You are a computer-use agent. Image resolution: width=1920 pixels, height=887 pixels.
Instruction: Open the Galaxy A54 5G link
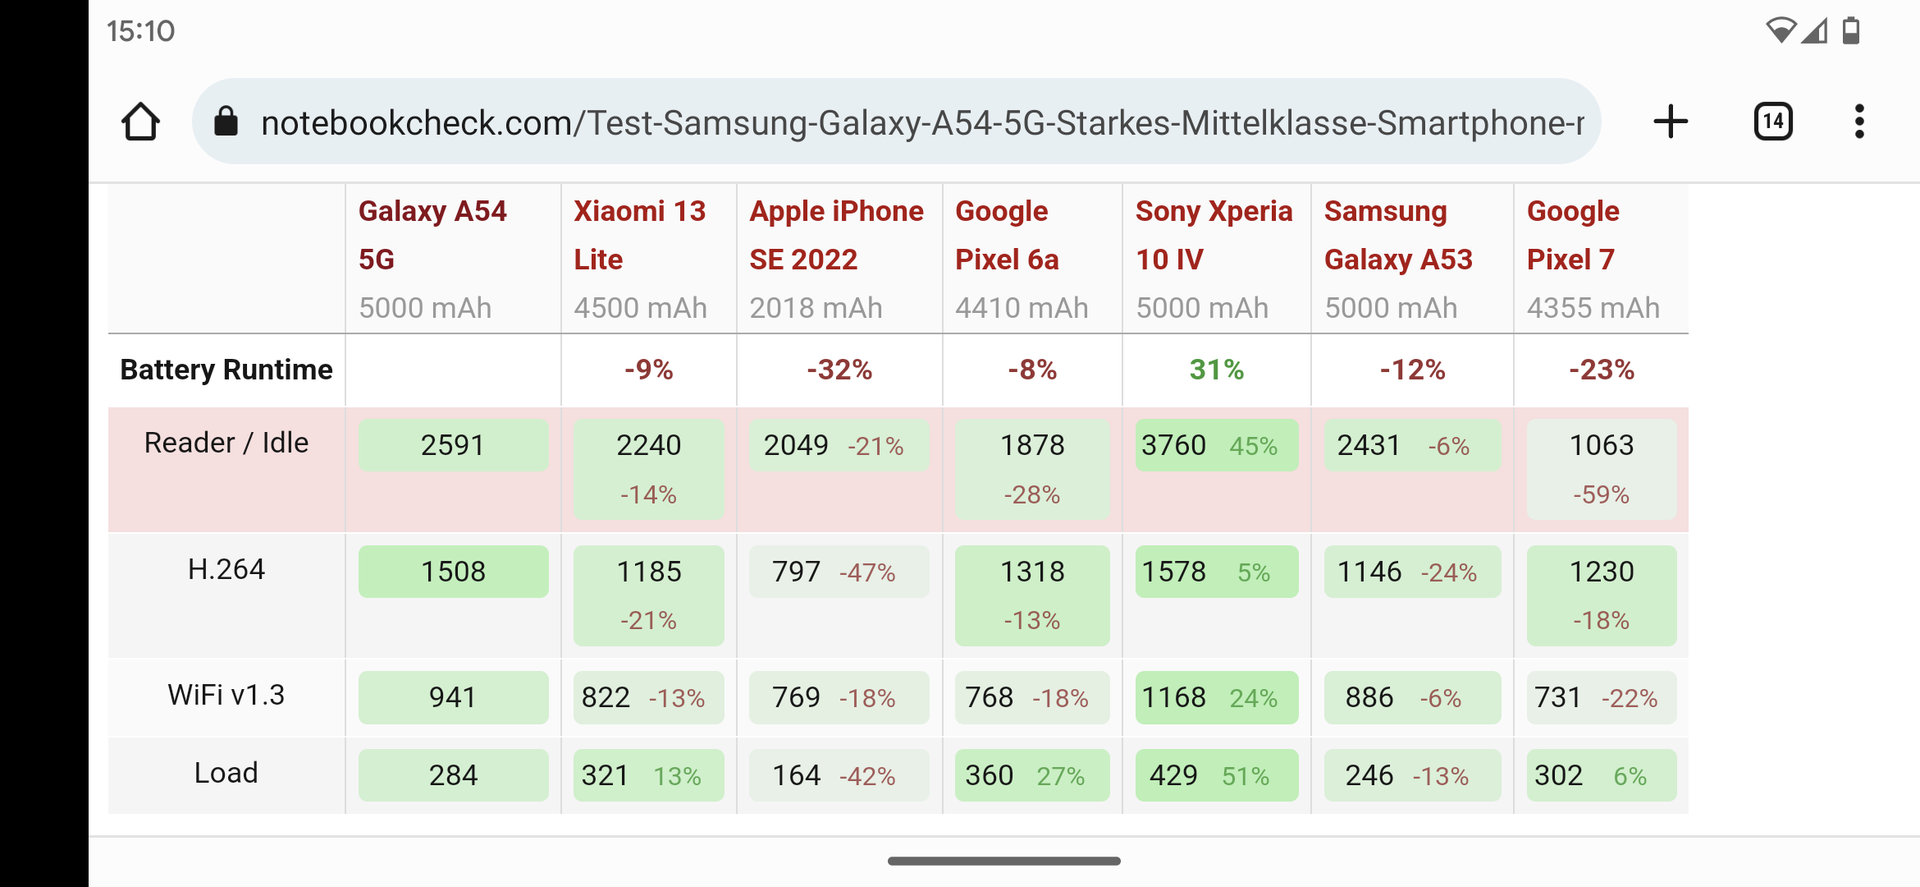(432, 235)
